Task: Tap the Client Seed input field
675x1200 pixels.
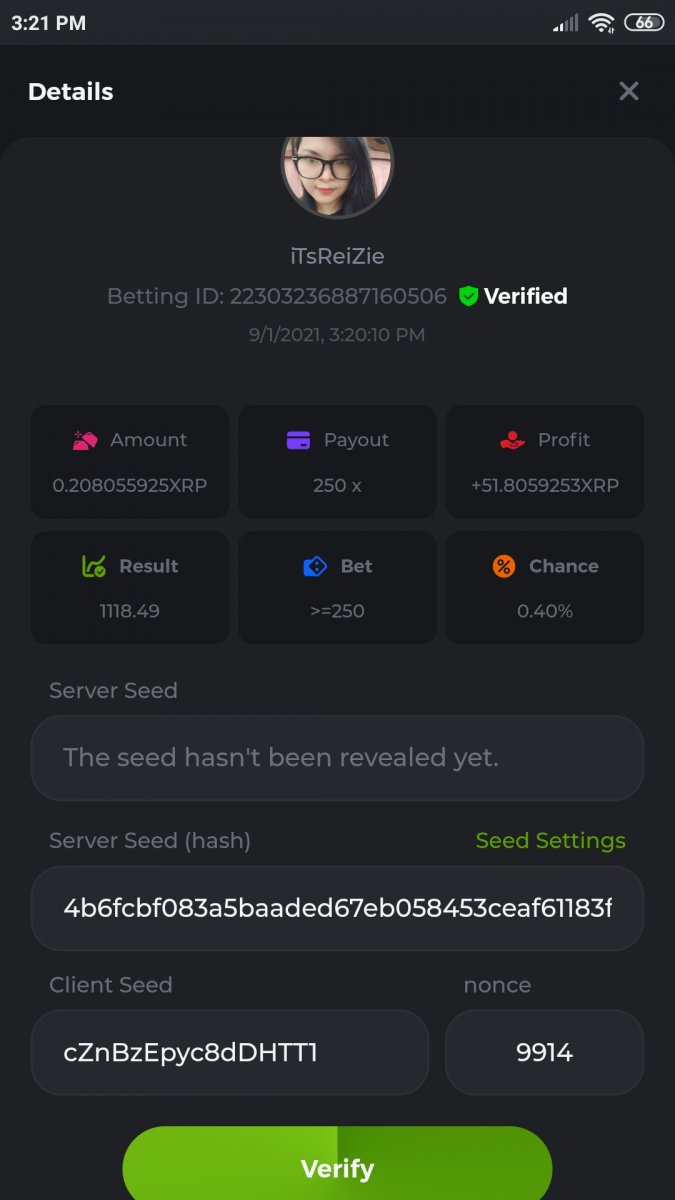Action: [230, 1052]
